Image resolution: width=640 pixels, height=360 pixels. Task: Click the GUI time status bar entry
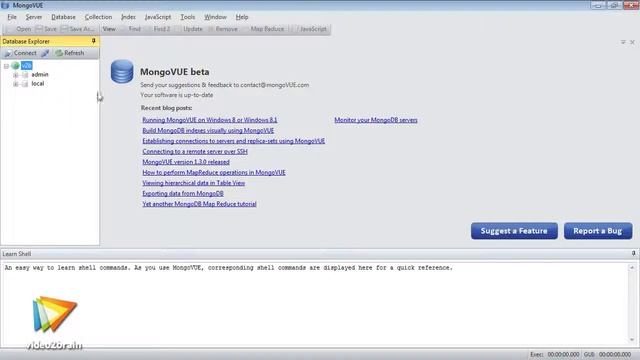607,354
